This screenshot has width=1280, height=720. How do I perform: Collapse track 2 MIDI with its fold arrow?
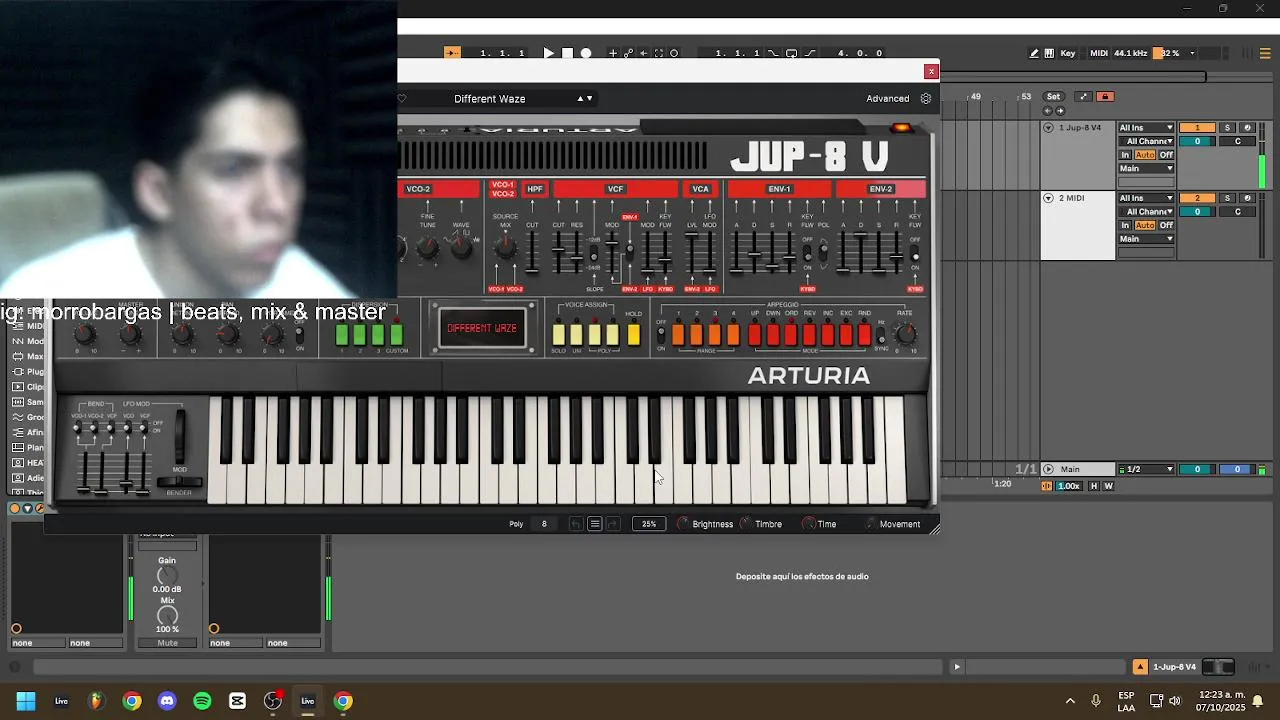click(1048, 198)
